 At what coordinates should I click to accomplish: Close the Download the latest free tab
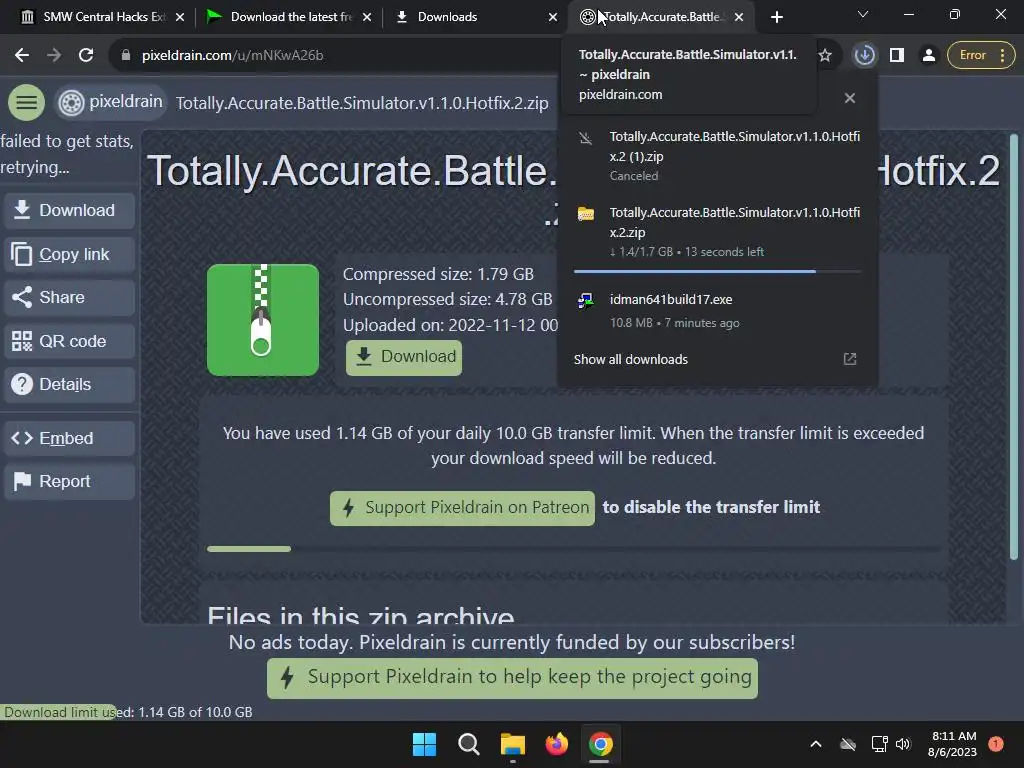coord(367,17)
